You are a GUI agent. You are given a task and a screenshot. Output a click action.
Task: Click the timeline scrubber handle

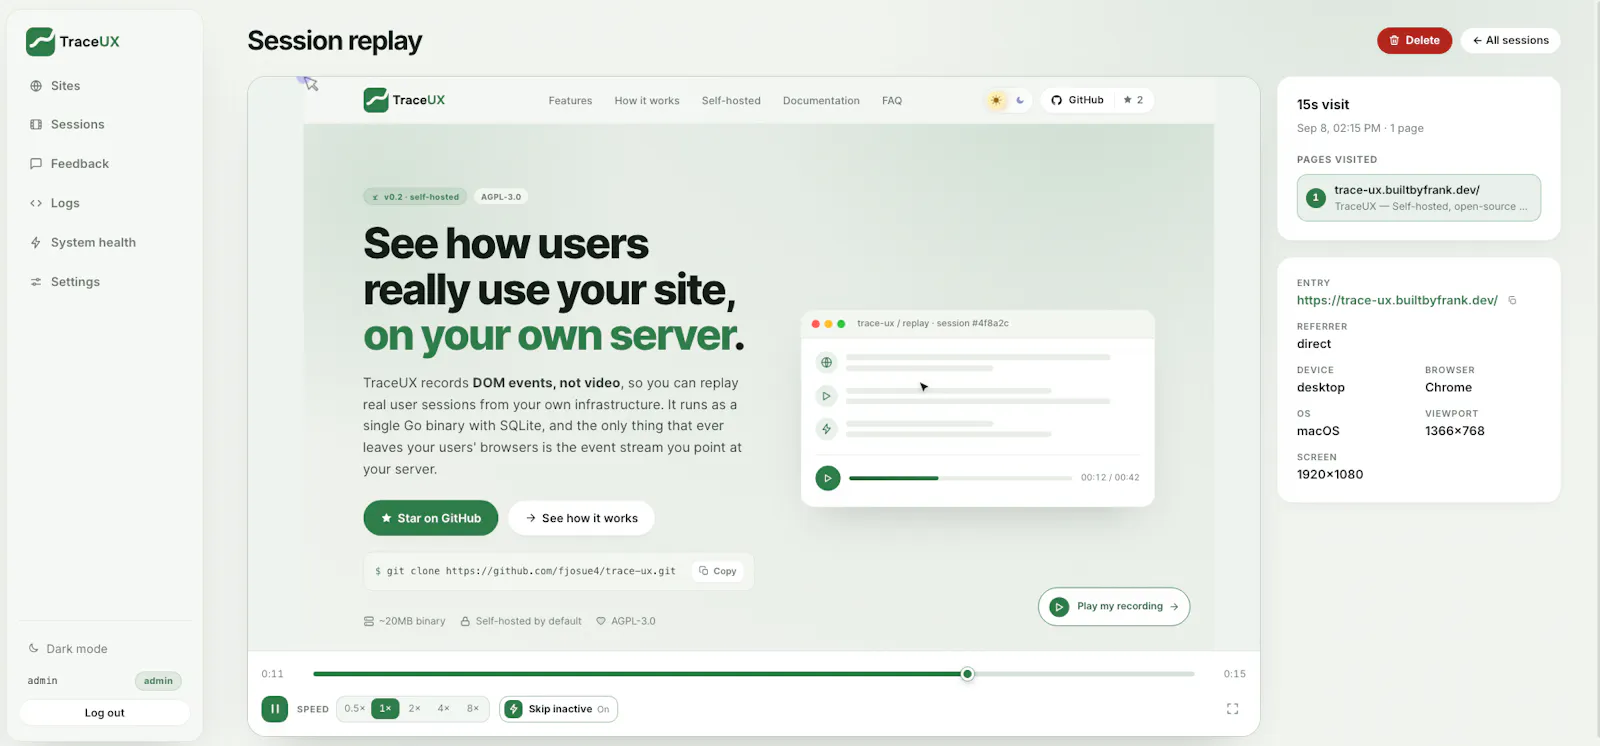967,674
